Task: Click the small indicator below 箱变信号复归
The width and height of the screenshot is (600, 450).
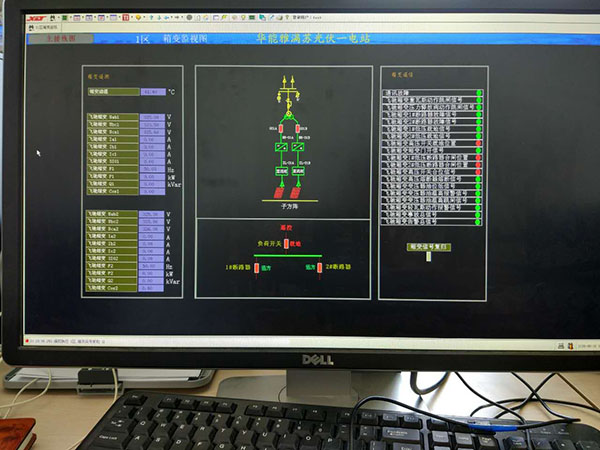Action: (429, 256)
